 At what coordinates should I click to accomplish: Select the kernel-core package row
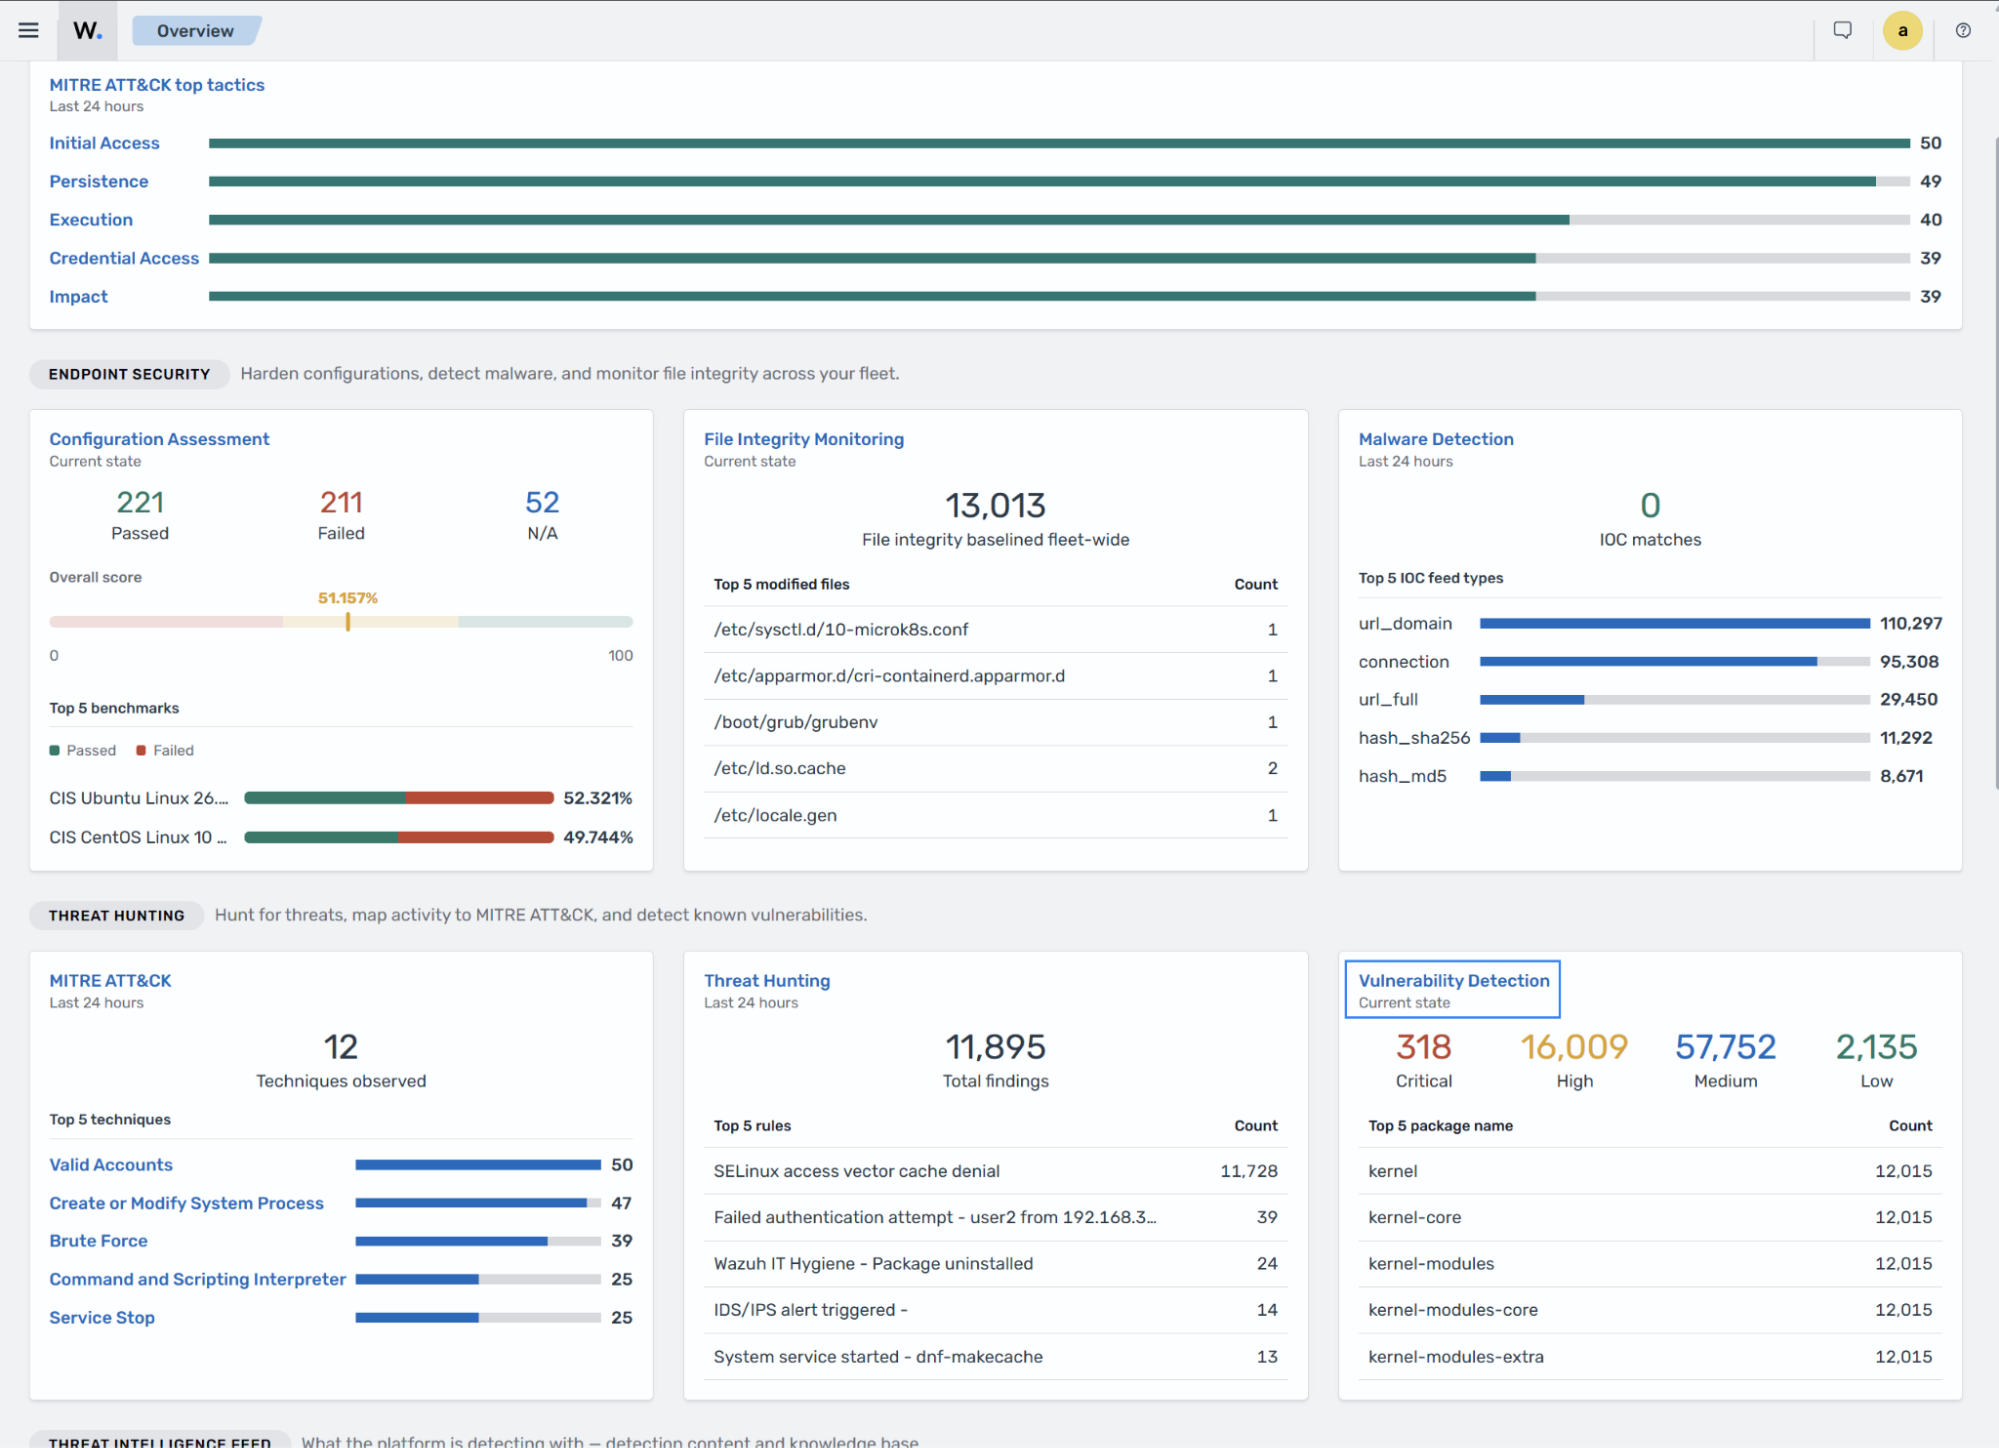click(x=1650, y=1217)
